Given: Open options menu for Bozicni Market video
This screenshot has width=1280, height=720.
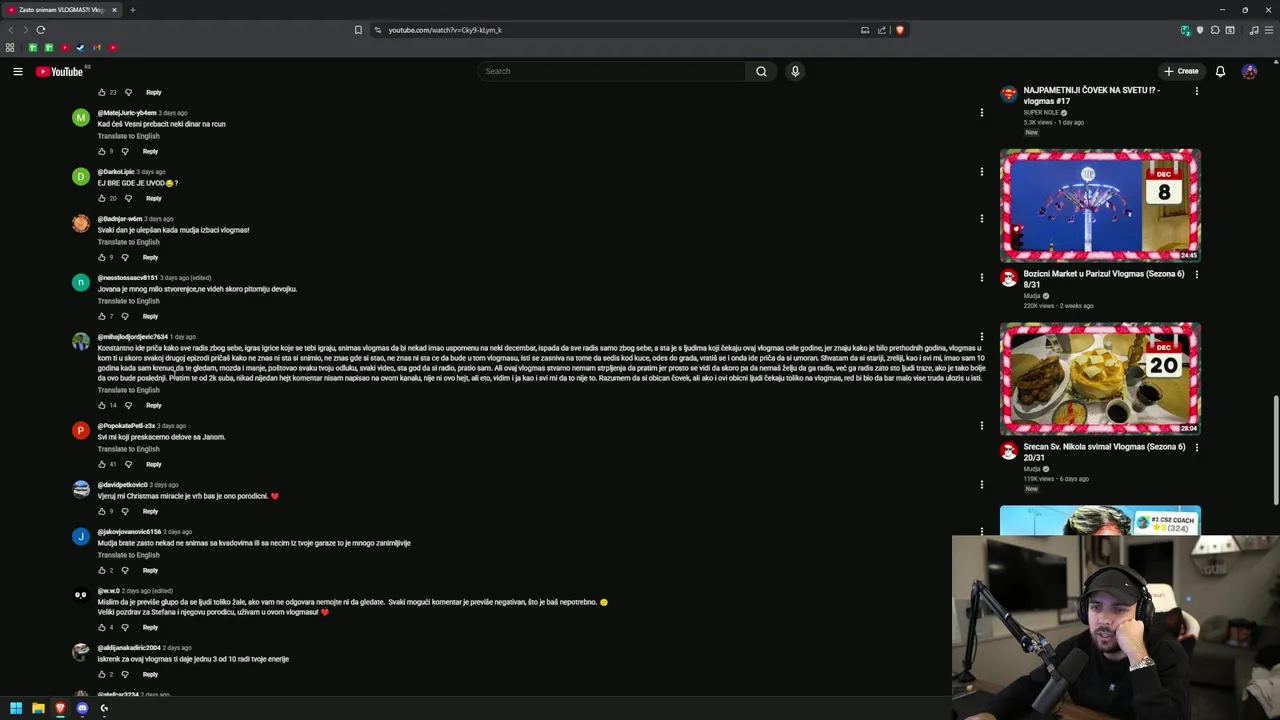Looking at the screenshot, I should (x=1197, y=274).
